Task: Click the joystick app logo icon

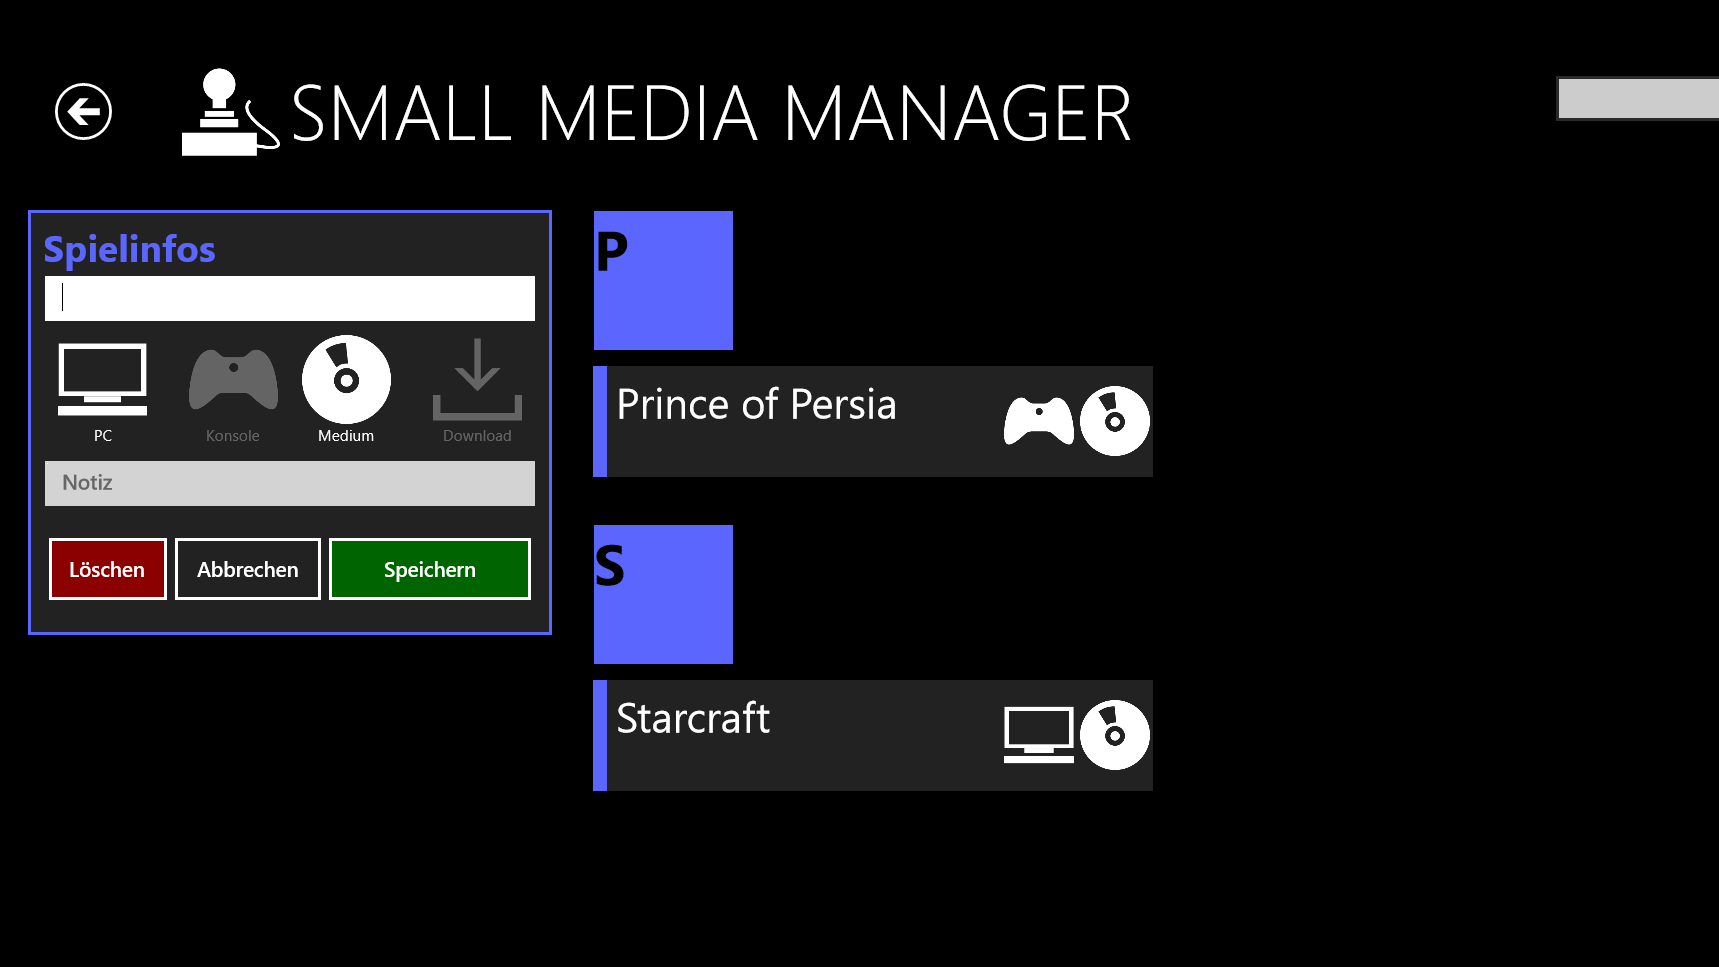Action: coord(230,112)
